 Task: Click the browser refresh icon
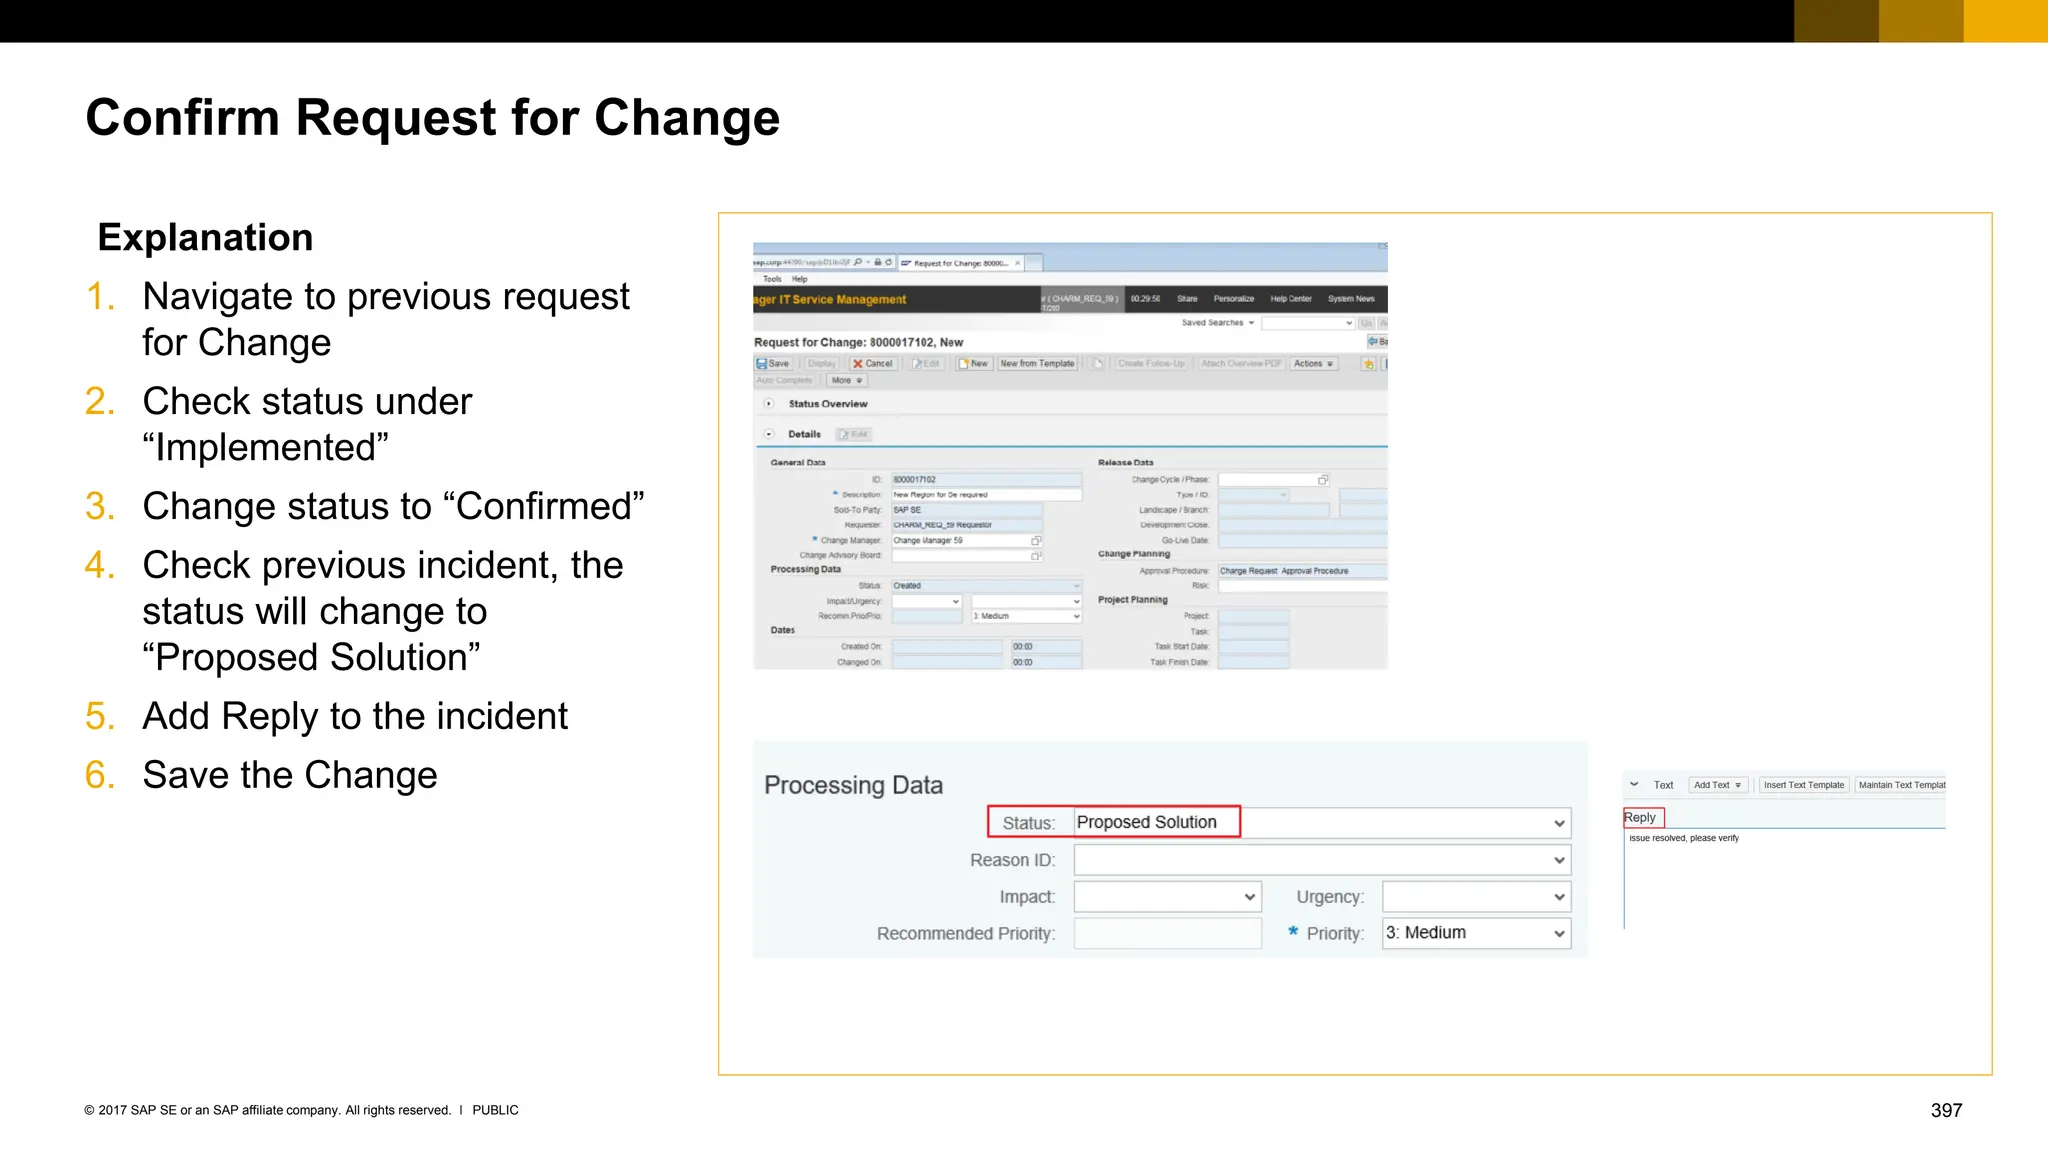(x=888, y=263)
